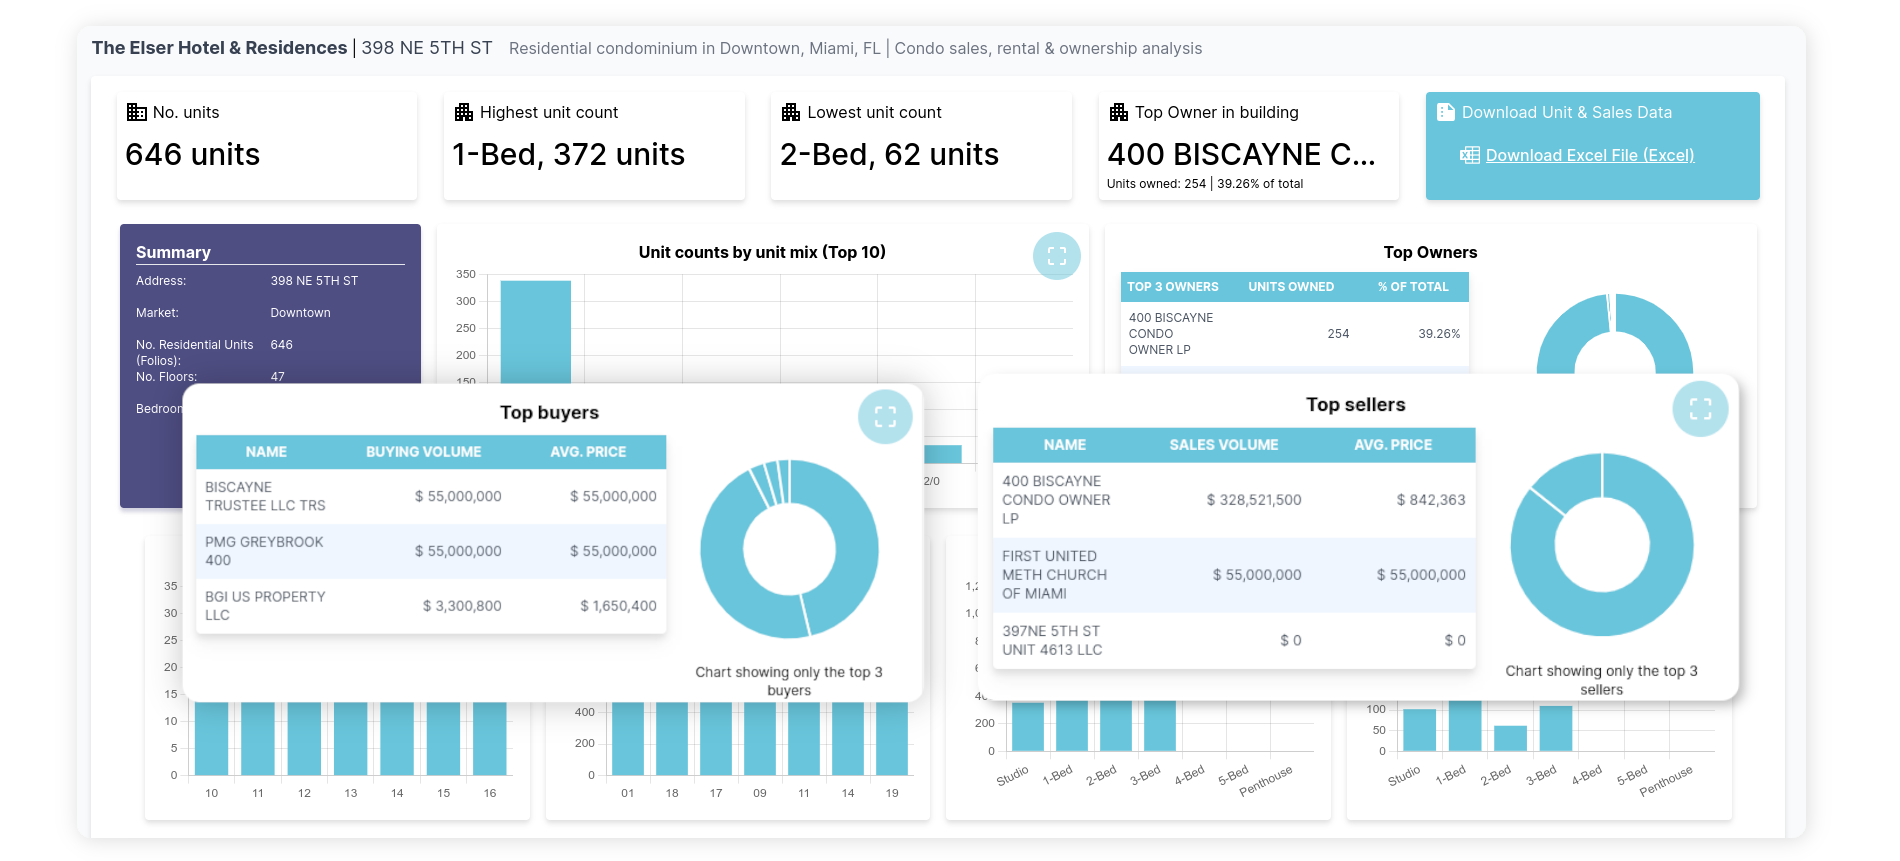Click the Downtown market value in Summary
This screenshot has height=861, width=1900.
[x=300, y=313]
